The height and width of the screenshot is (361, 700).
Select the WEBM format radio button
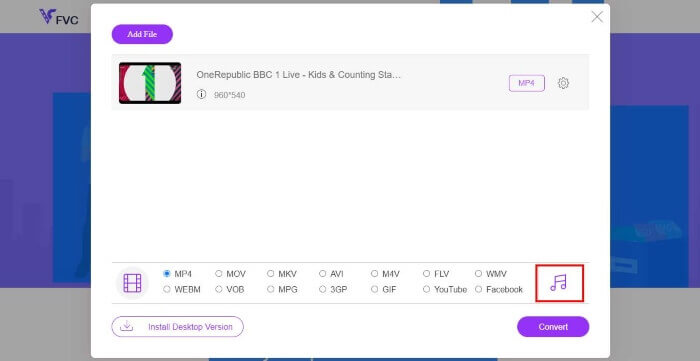point(167,289)
